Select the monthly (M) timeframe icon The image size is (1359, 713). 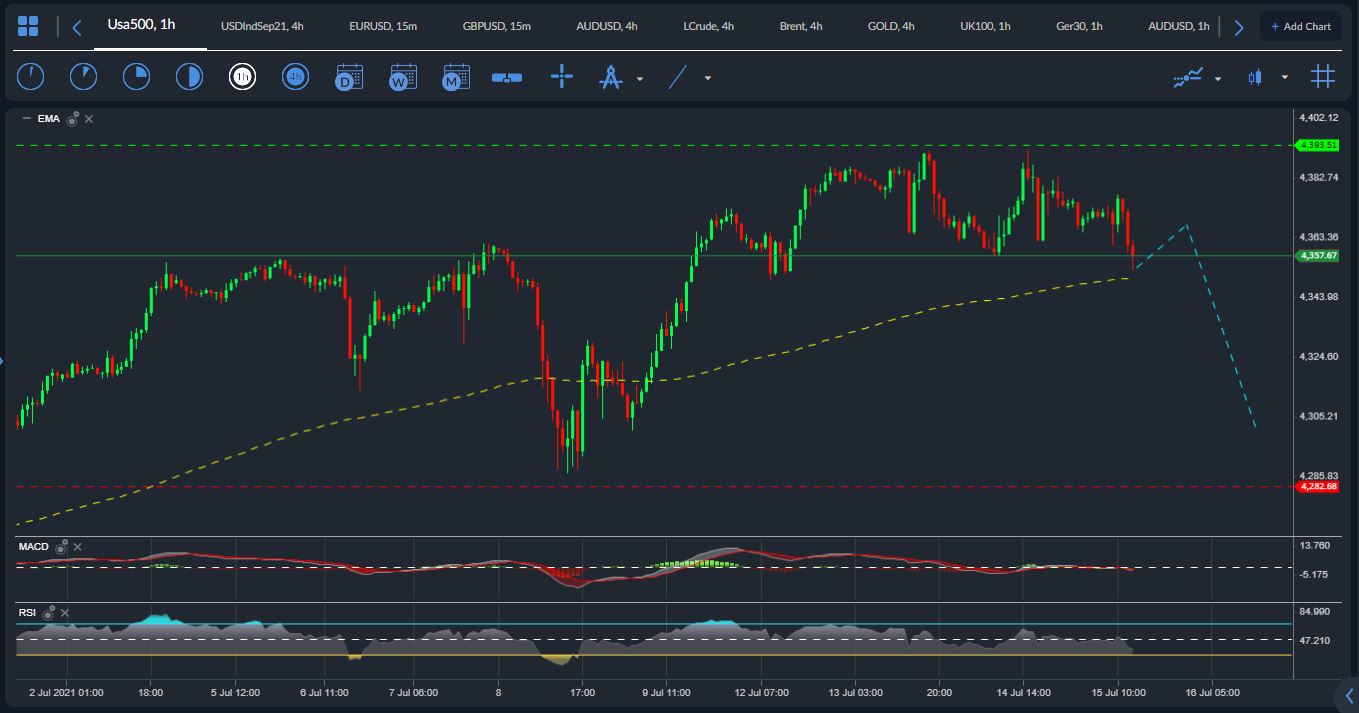456,77
